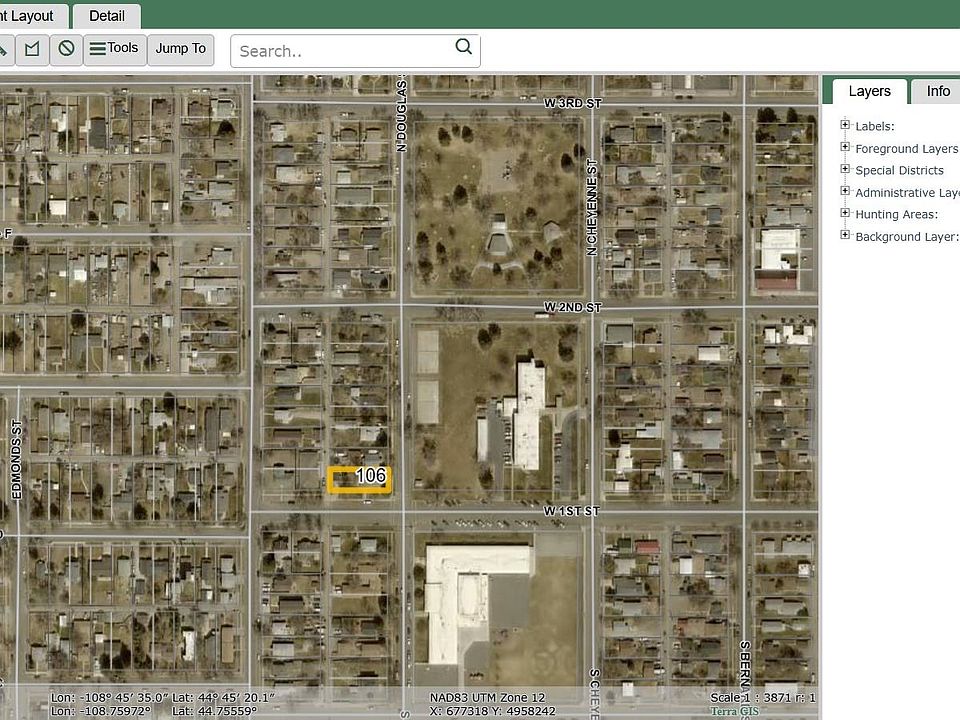The height and width of the screenshot is (720, 960).
Task: Click the Special Districts layer label
Action: 899,170
